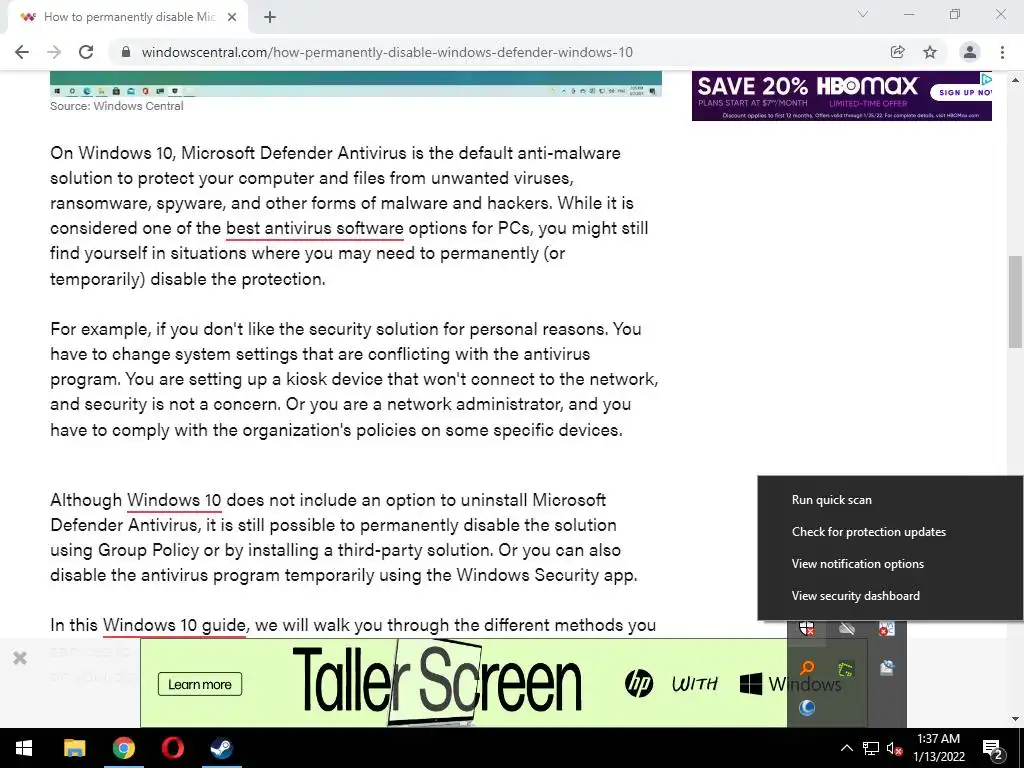Click the AdChoices icon on HBO ad
The image size is (1024, 768).
pos(986,79)
